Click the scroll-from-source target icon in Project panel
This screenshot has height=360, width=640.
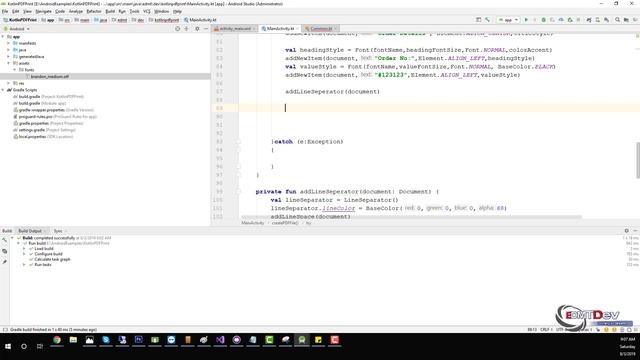click(177, 29)
